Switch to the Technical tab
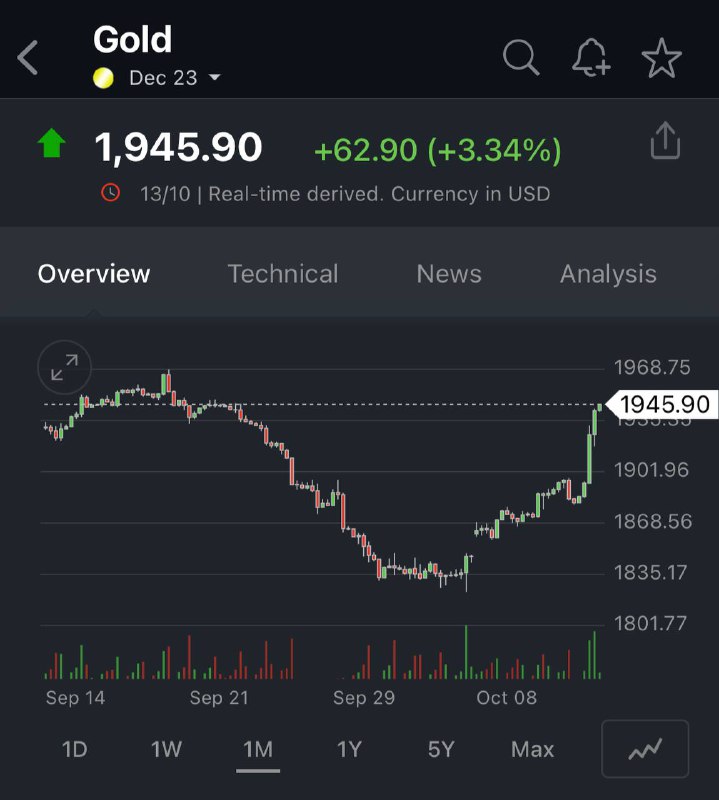719x800 pixels. tap(283, 274)
